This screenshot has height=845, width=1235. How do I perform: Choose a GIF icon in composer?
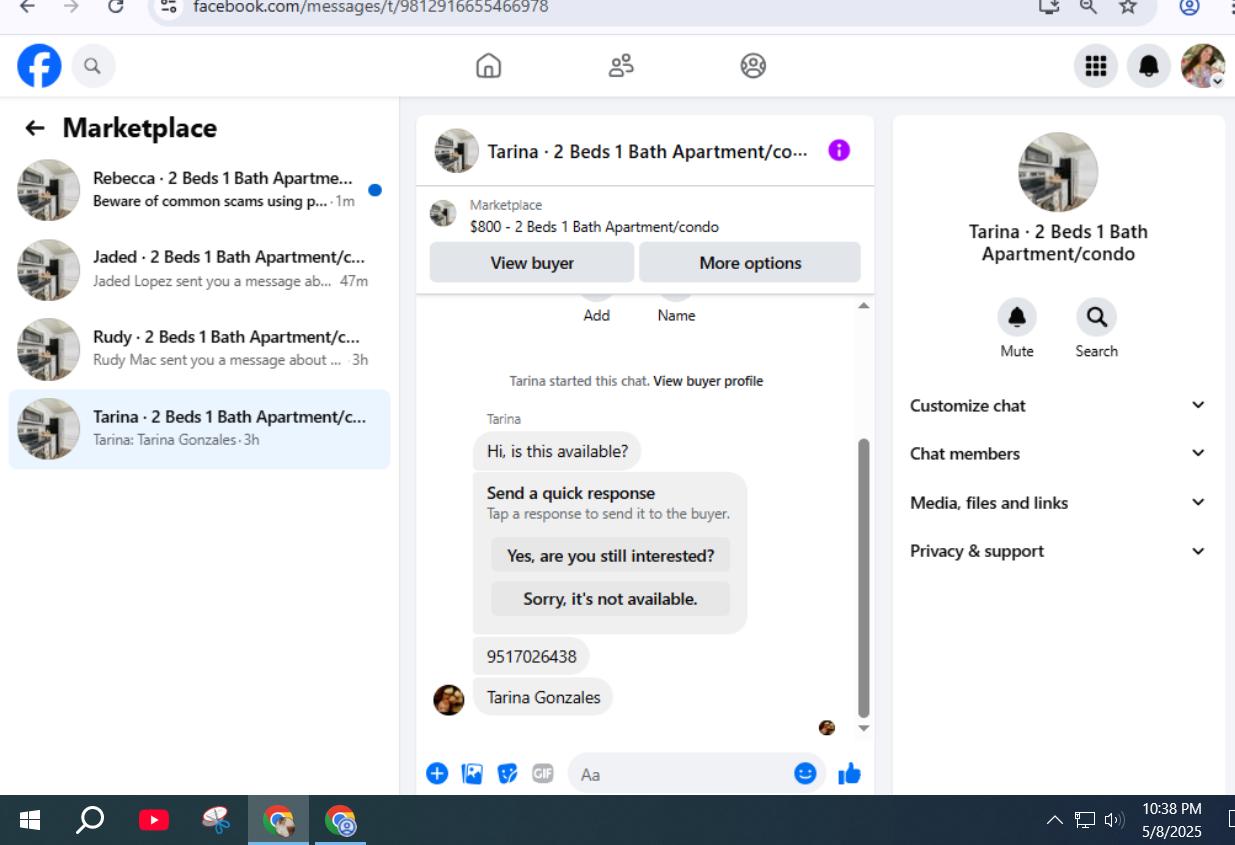(542, 773)
